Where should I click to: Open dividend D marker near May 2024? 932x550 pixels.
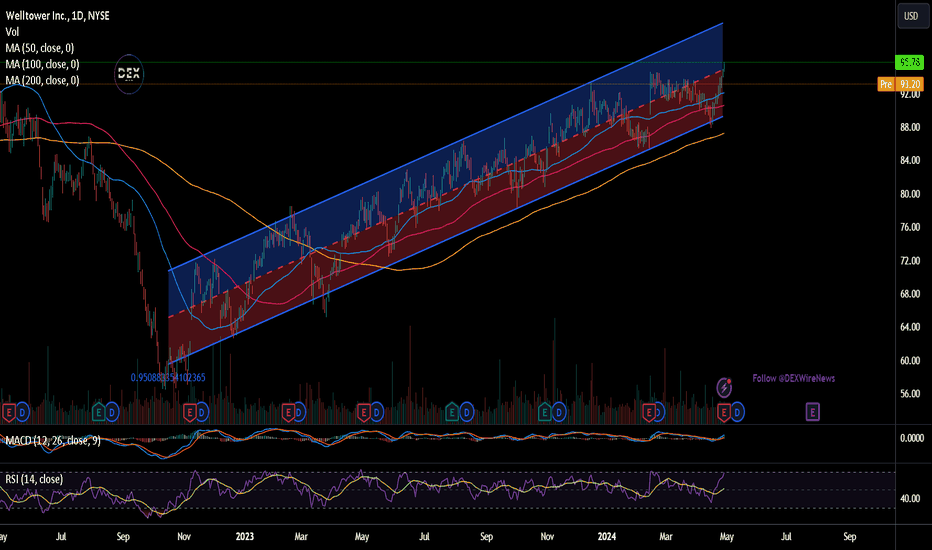tap(737, 412)
